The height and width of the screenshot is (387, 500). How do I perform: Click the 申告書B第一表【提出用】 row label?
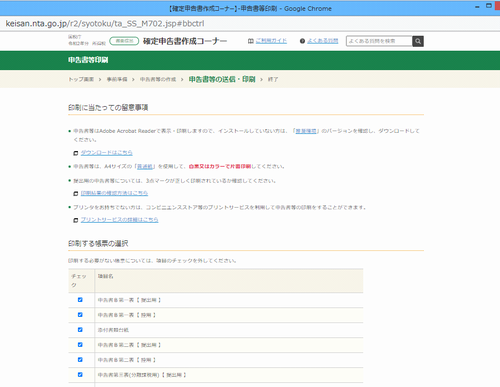tap(129, 300)
